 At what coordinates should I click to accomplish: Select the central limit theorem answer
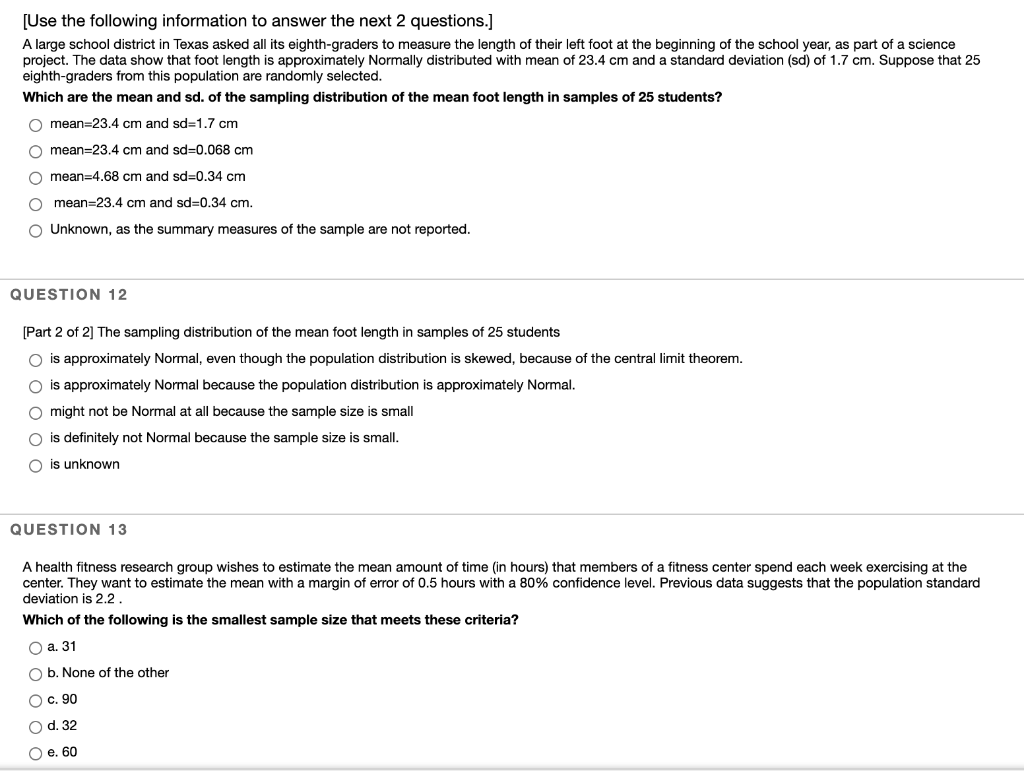coord(36,358)
